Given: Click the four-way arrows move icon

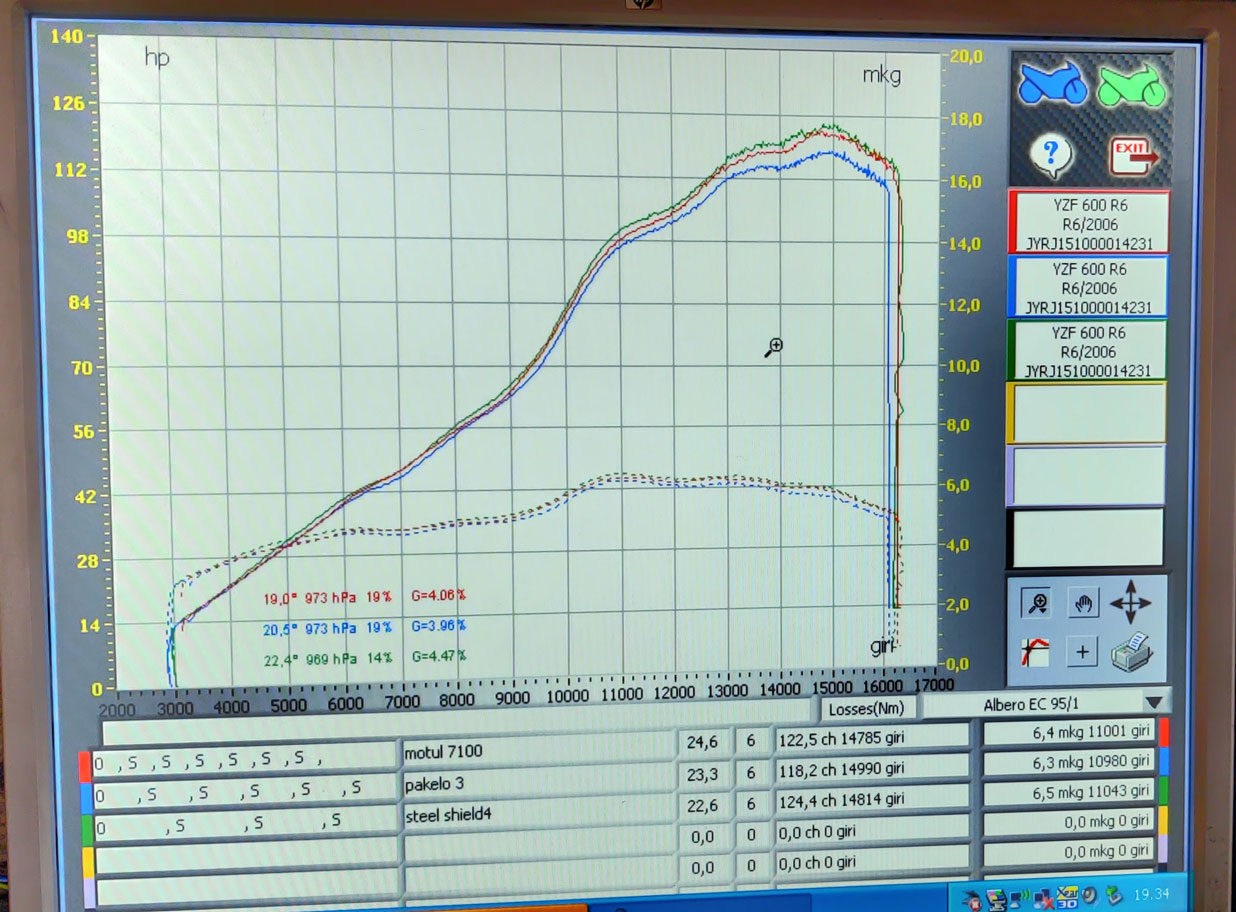Looking at the screenshot, I should click(1131, 603).
